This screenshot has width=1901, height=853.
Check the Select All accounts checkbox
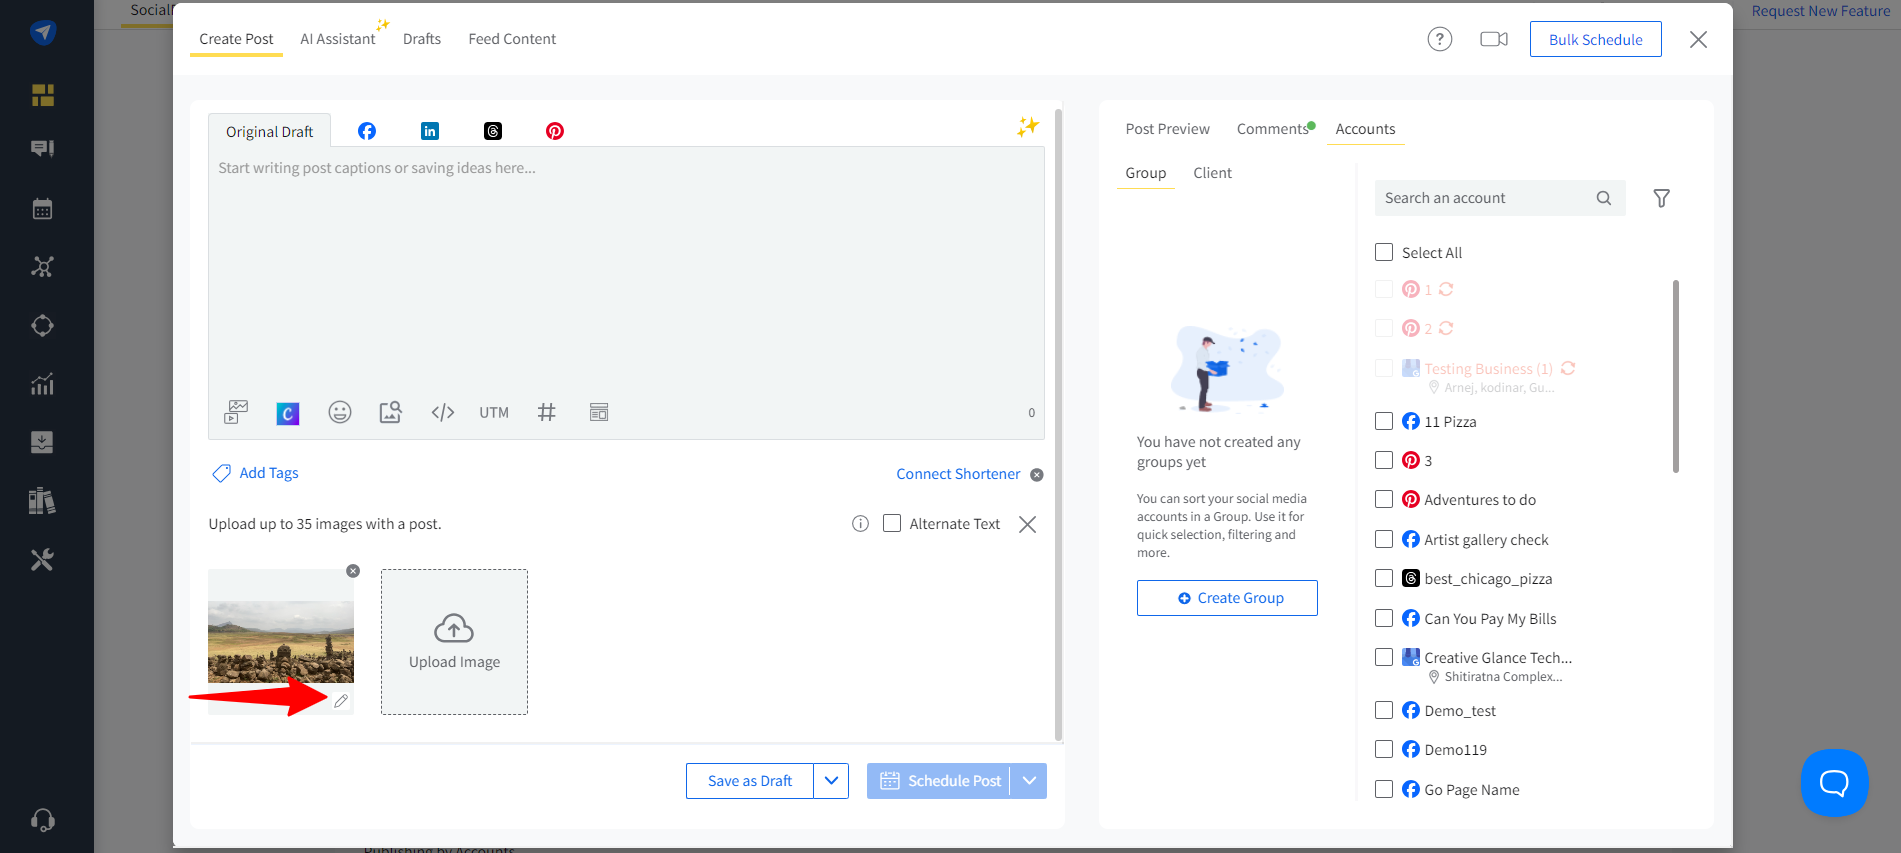1384,252
